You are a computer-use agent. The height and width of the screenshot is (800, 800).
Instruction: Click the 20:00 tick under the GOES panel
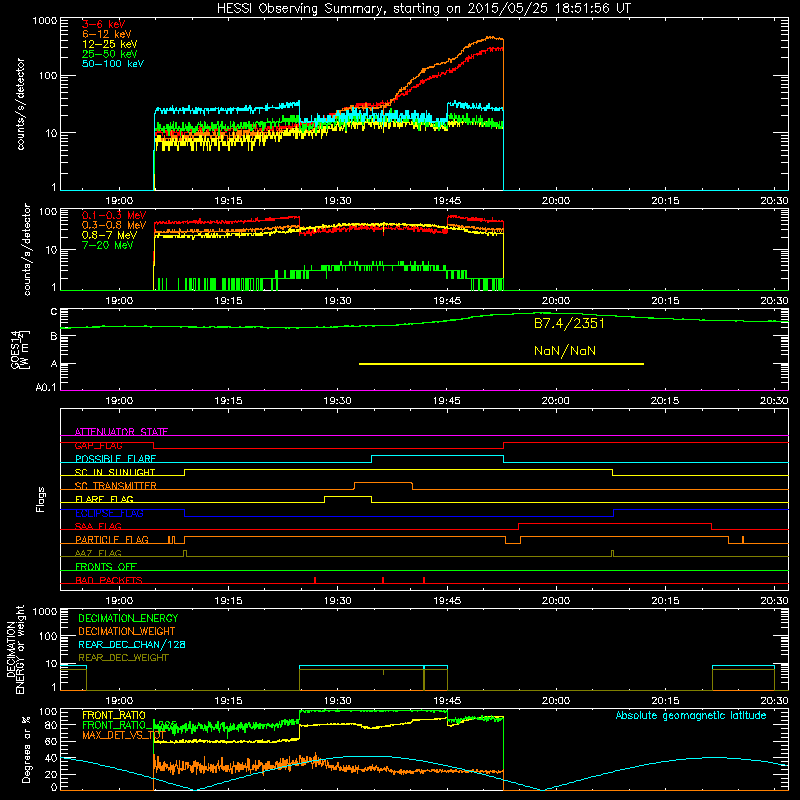pos(556,401)
